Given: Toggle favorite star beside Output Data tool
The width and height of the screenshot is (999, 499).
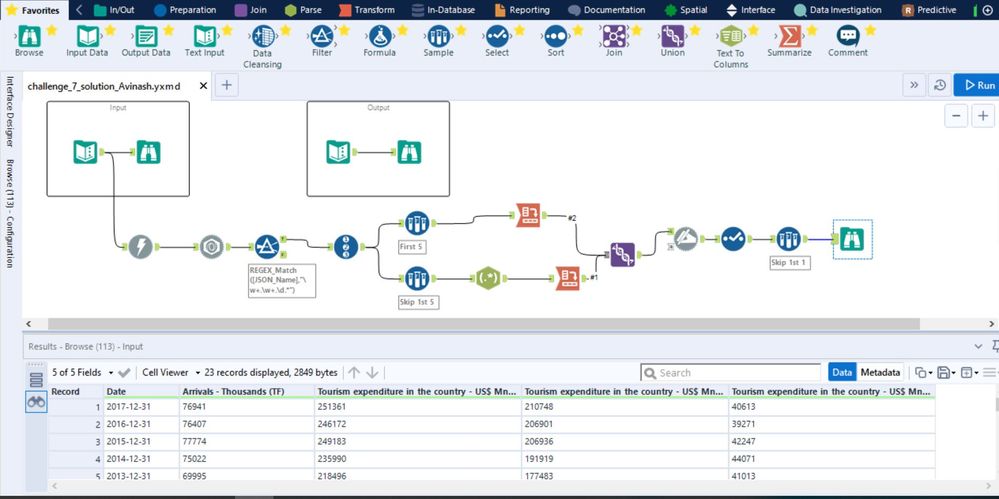Looking at the screenshot, I should pos(169,31).
